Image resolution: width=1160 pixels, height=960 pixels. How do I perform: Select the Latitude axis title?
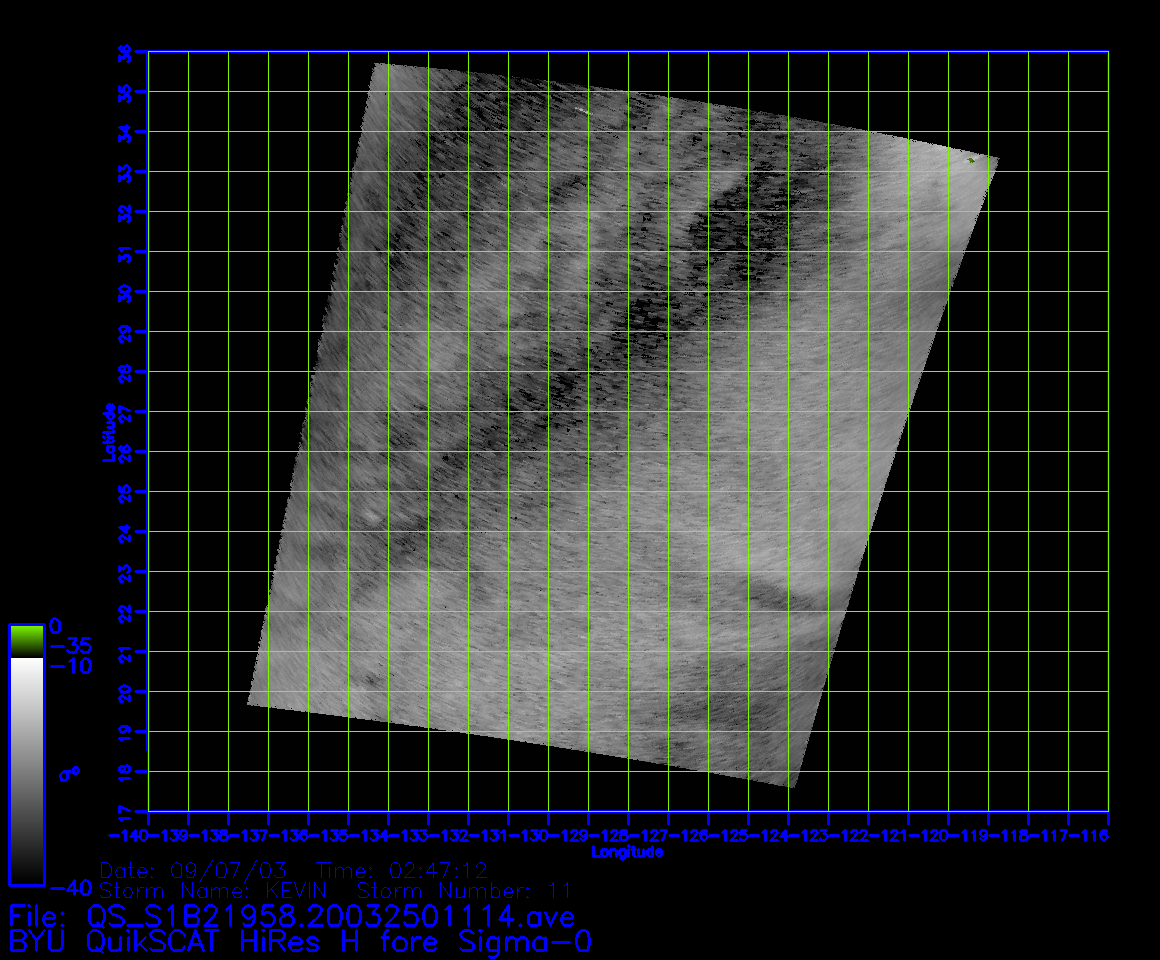[x=107, y=432]
